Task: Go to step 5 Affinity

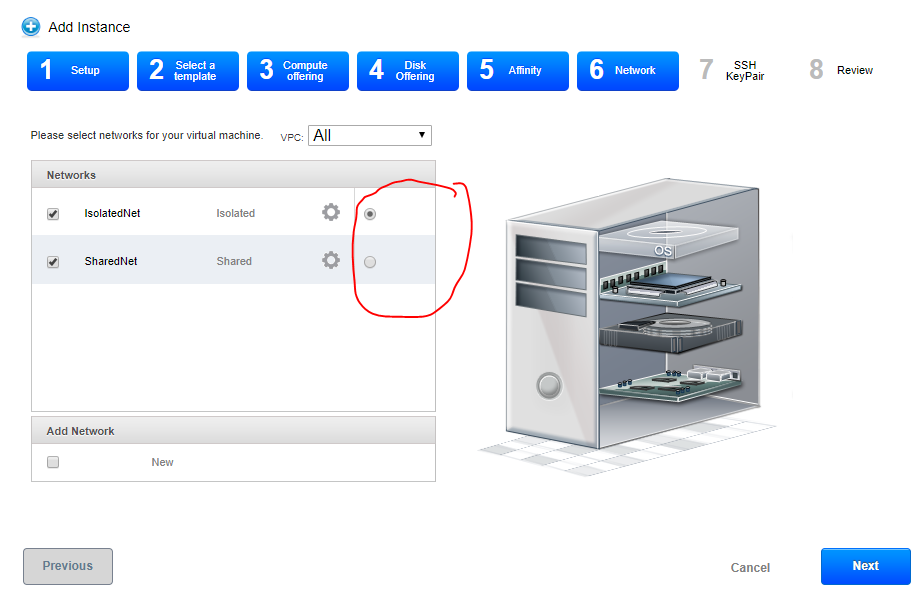Action: [x=517, y=71]
